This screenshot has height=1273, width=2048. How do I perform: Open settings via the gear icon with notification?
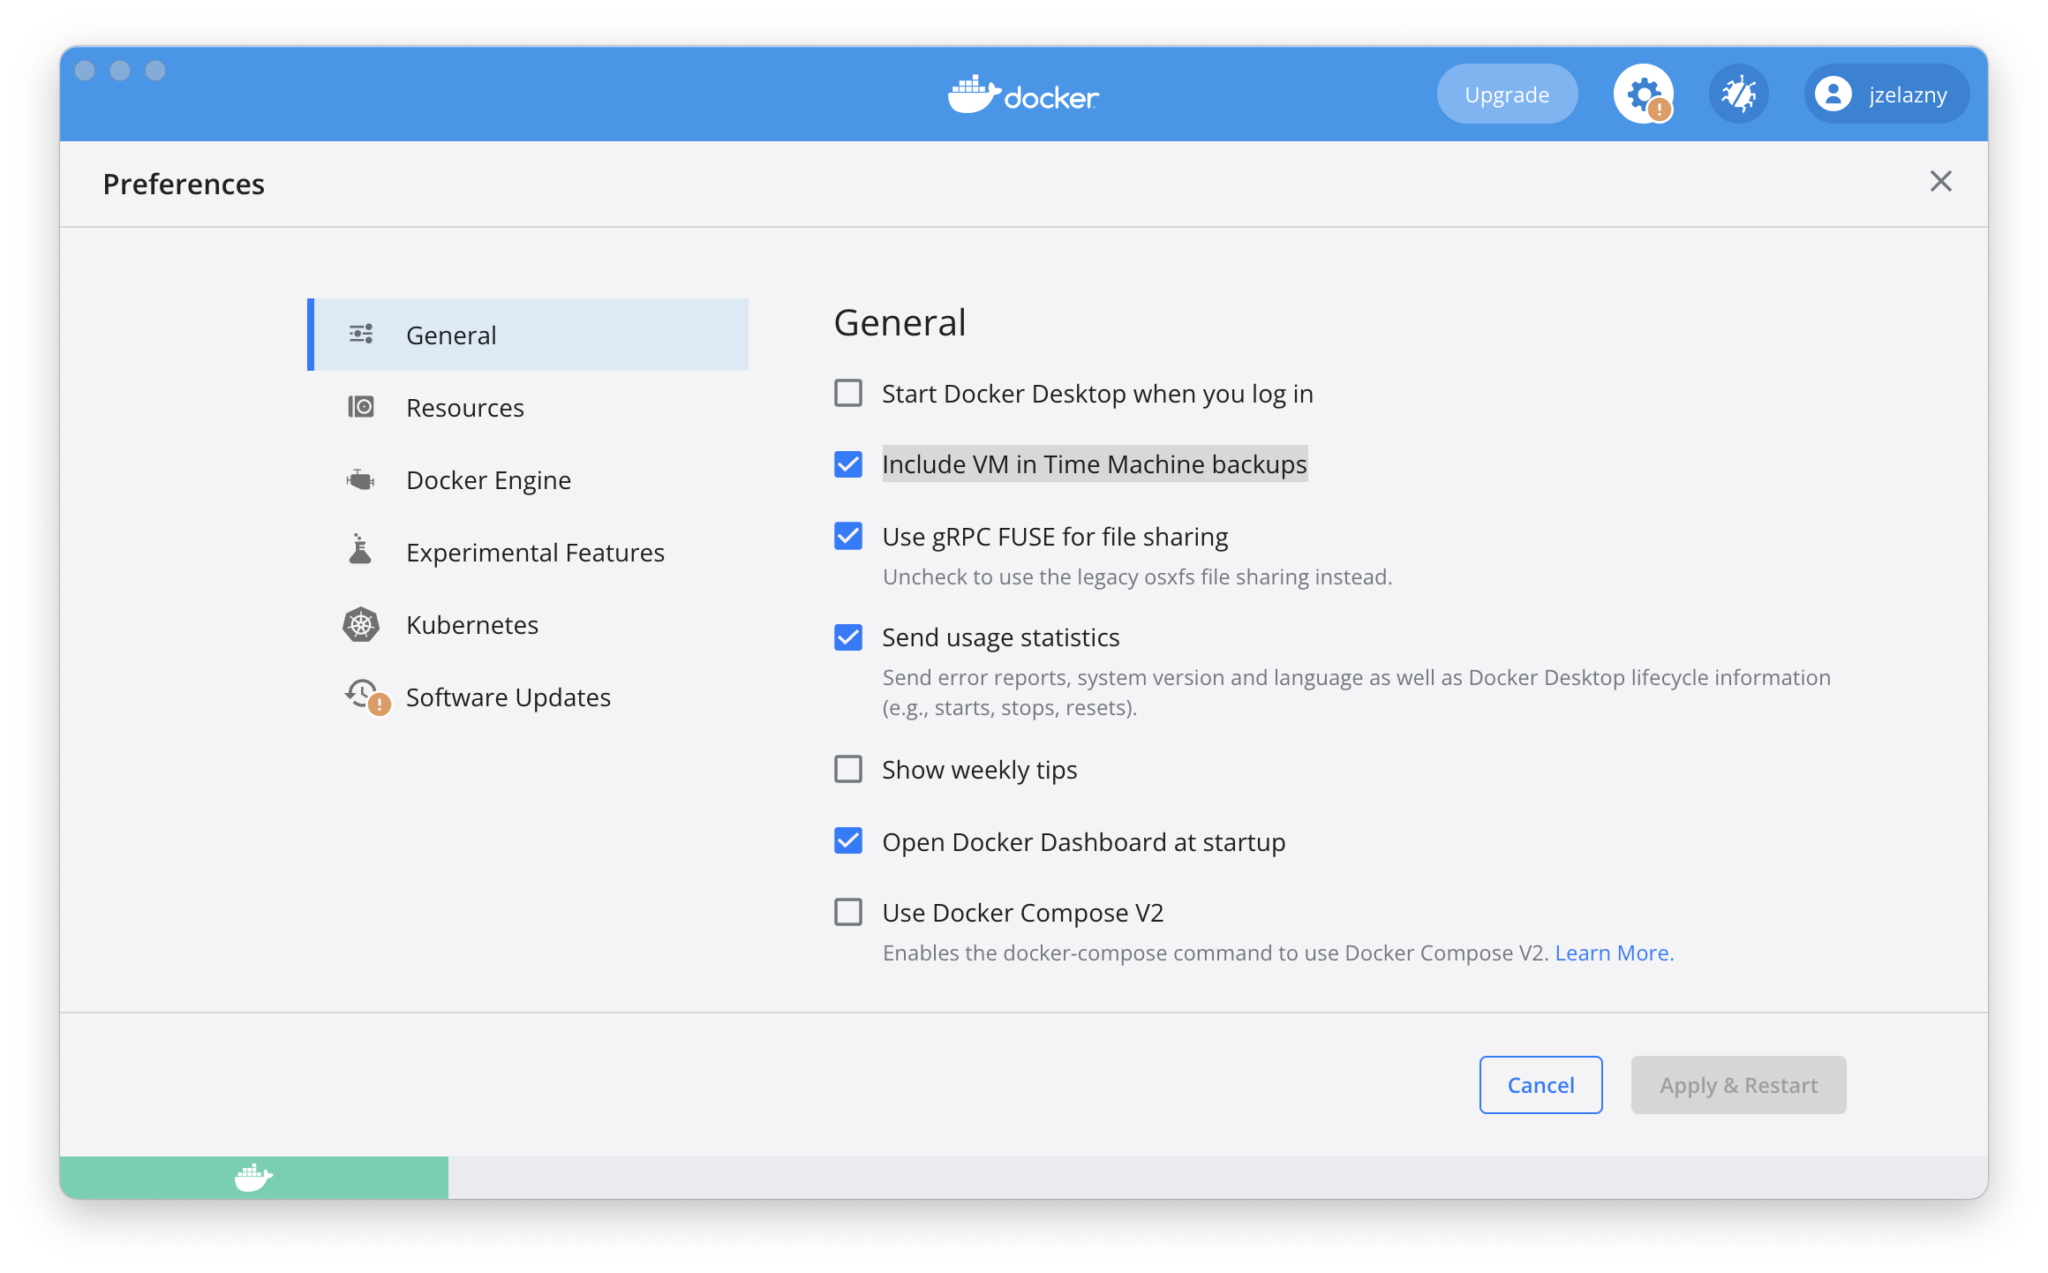pos(1641,93)
